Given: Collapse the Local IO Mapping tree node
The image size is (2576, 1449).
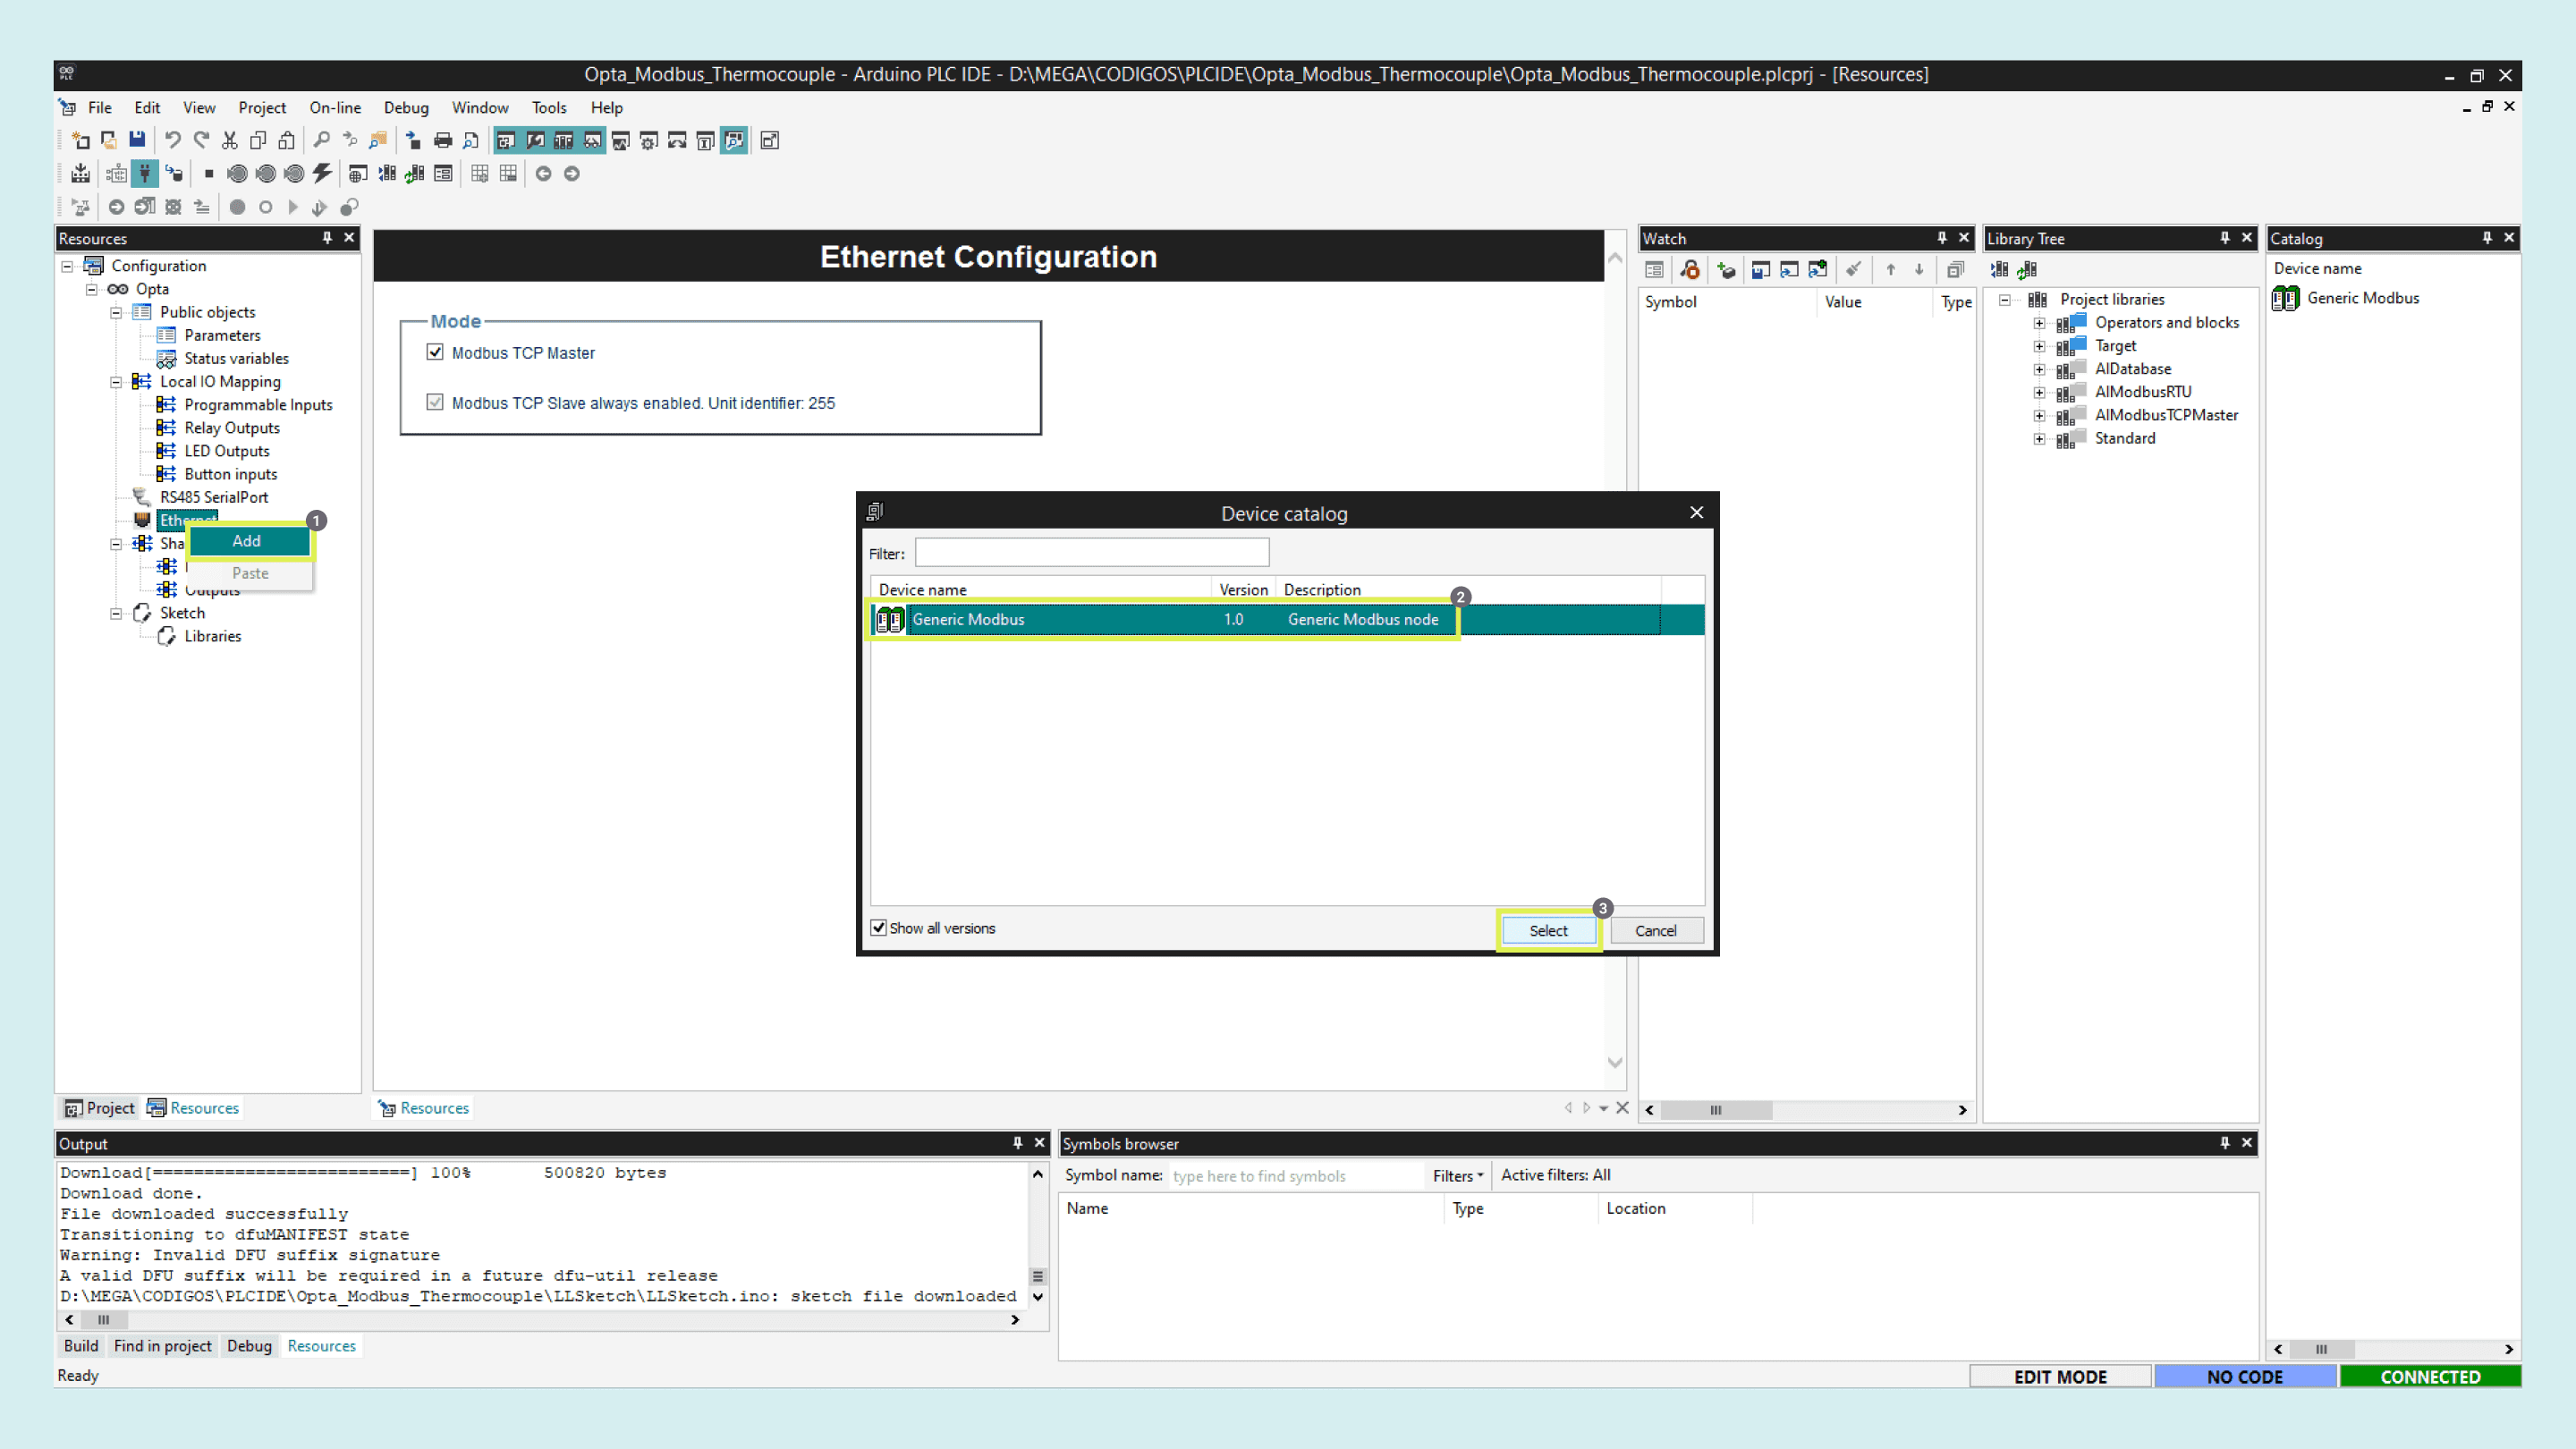Looking at the screenshot, I should (x=116, y=382).
